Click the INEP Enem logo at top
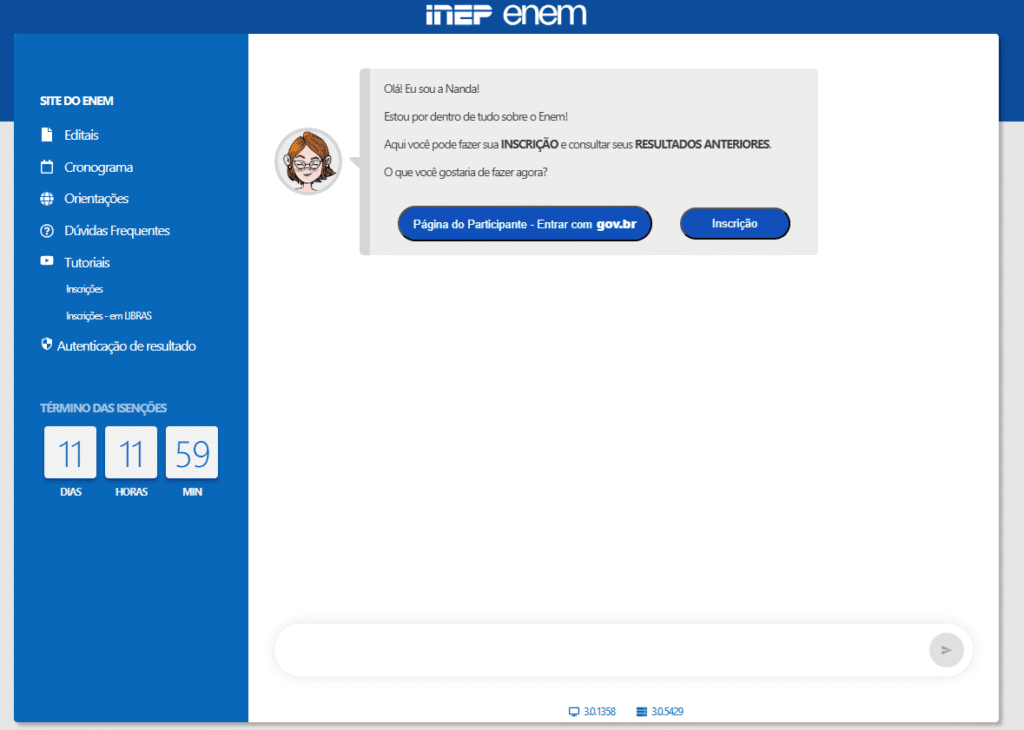Screen dimensions: 1024x730 click(x=506, y=14)
